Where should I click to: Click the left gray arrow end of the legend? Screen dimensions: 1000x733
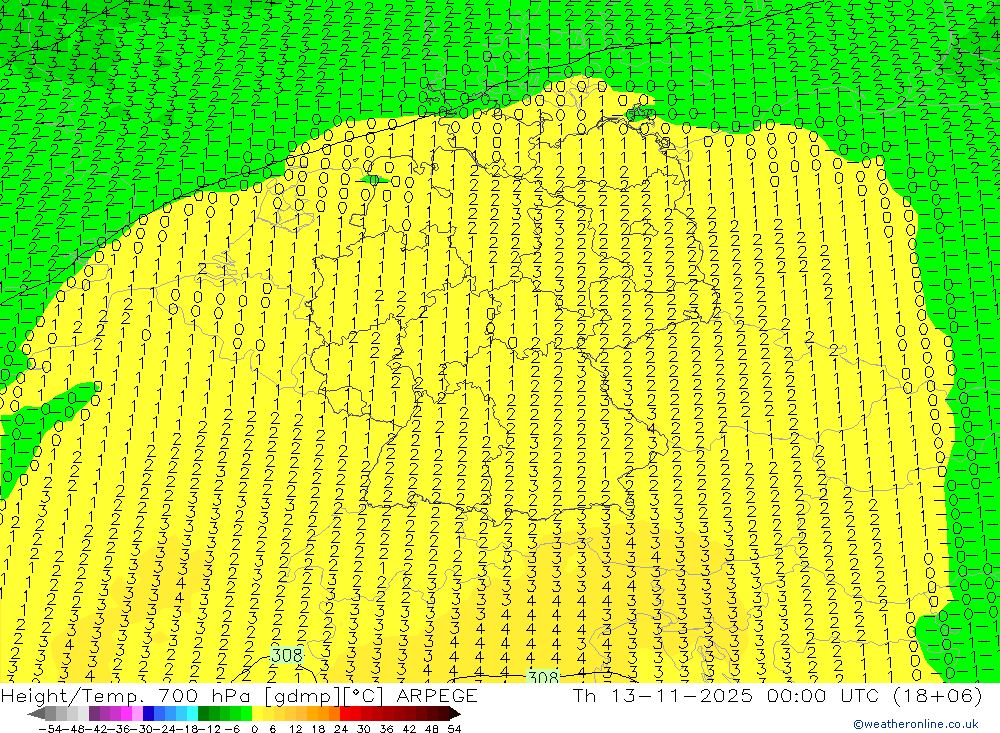(36, 713)
